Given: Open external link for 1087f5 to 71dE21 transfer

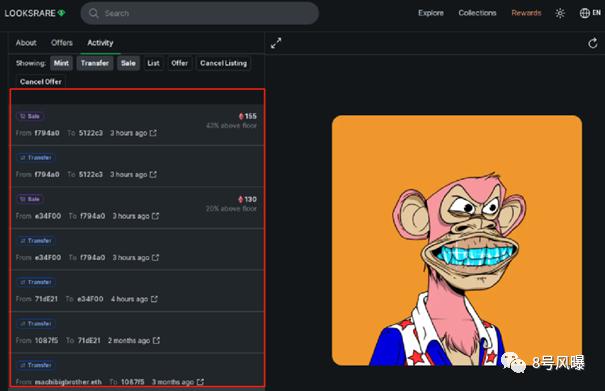Looking at the screenshot, I should pyautogui.click(x=156, y=340).
